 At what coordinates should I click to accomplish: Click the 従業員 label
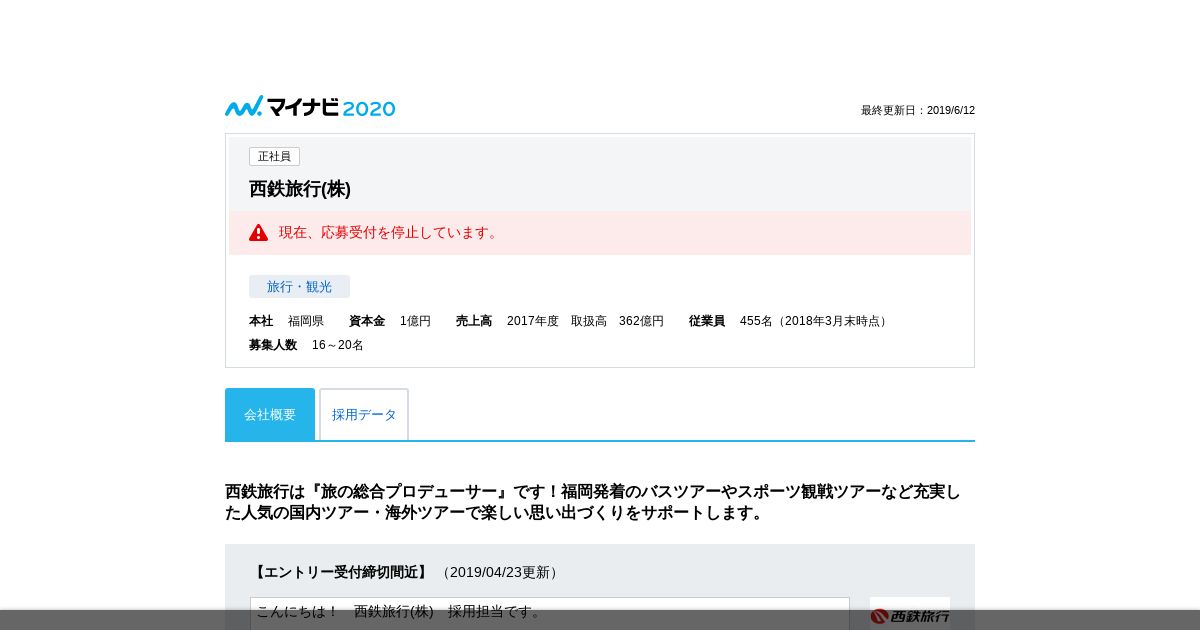coord(707,321)
